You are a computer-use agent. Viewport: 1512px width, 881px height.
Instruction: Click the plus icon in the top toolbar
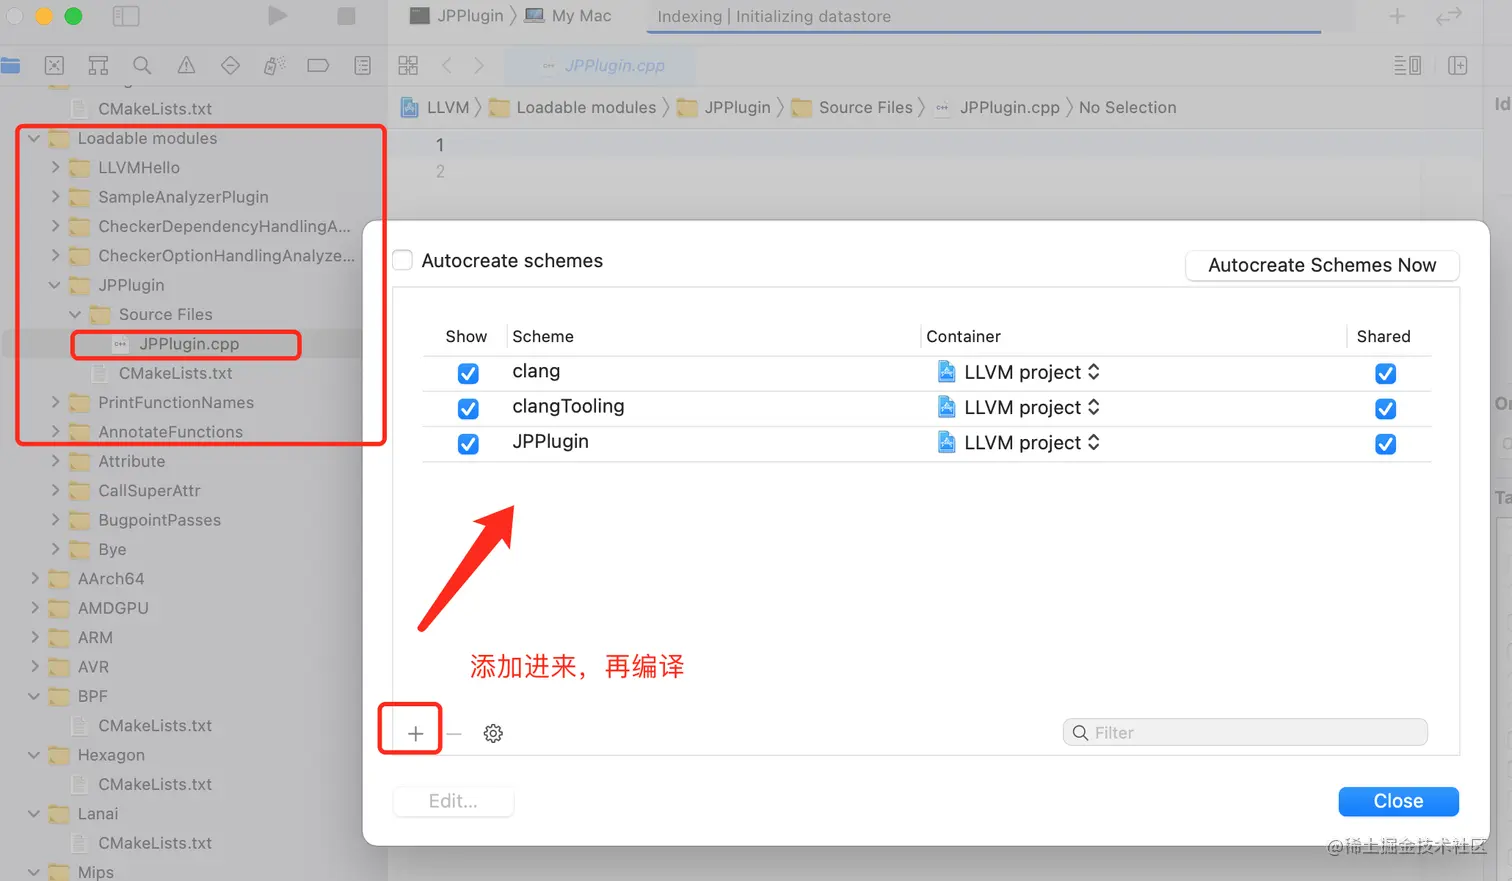pos(1397,16)
